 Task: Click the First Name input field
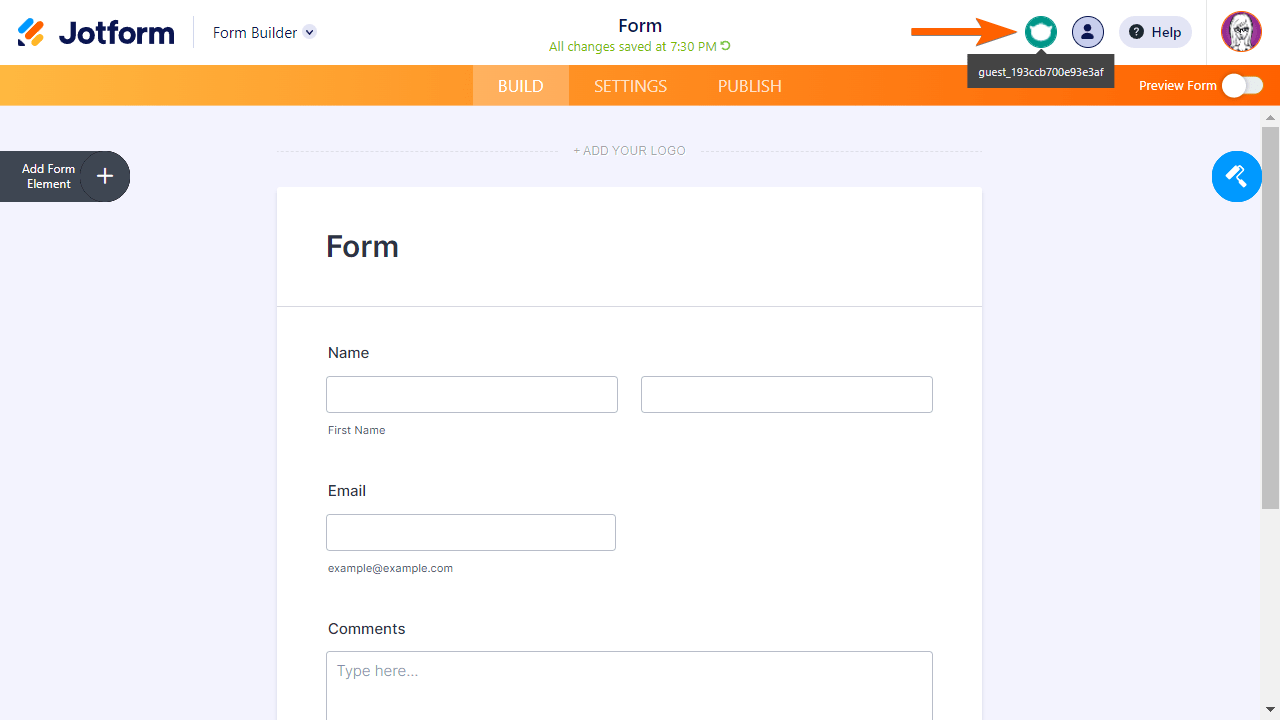471,395
